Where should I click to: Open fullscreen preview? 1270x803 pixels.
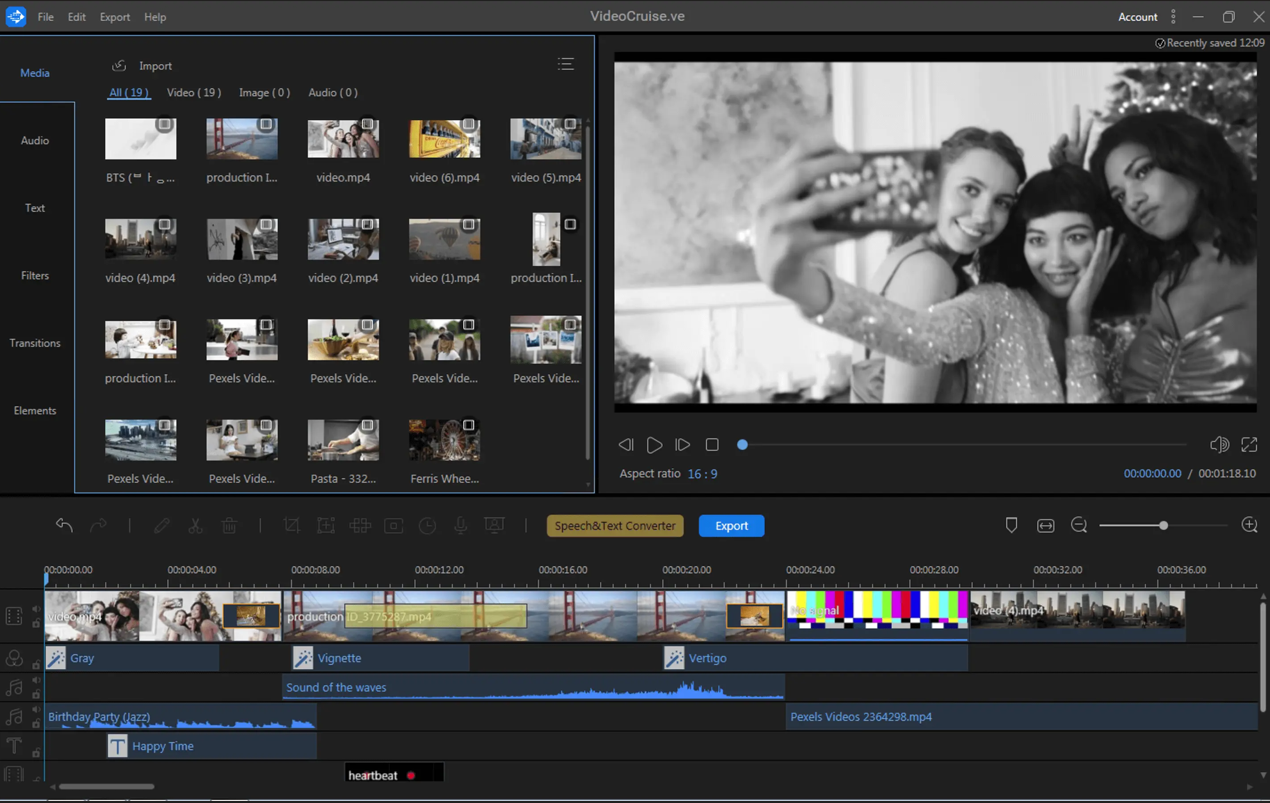(x=1249, y=445)
